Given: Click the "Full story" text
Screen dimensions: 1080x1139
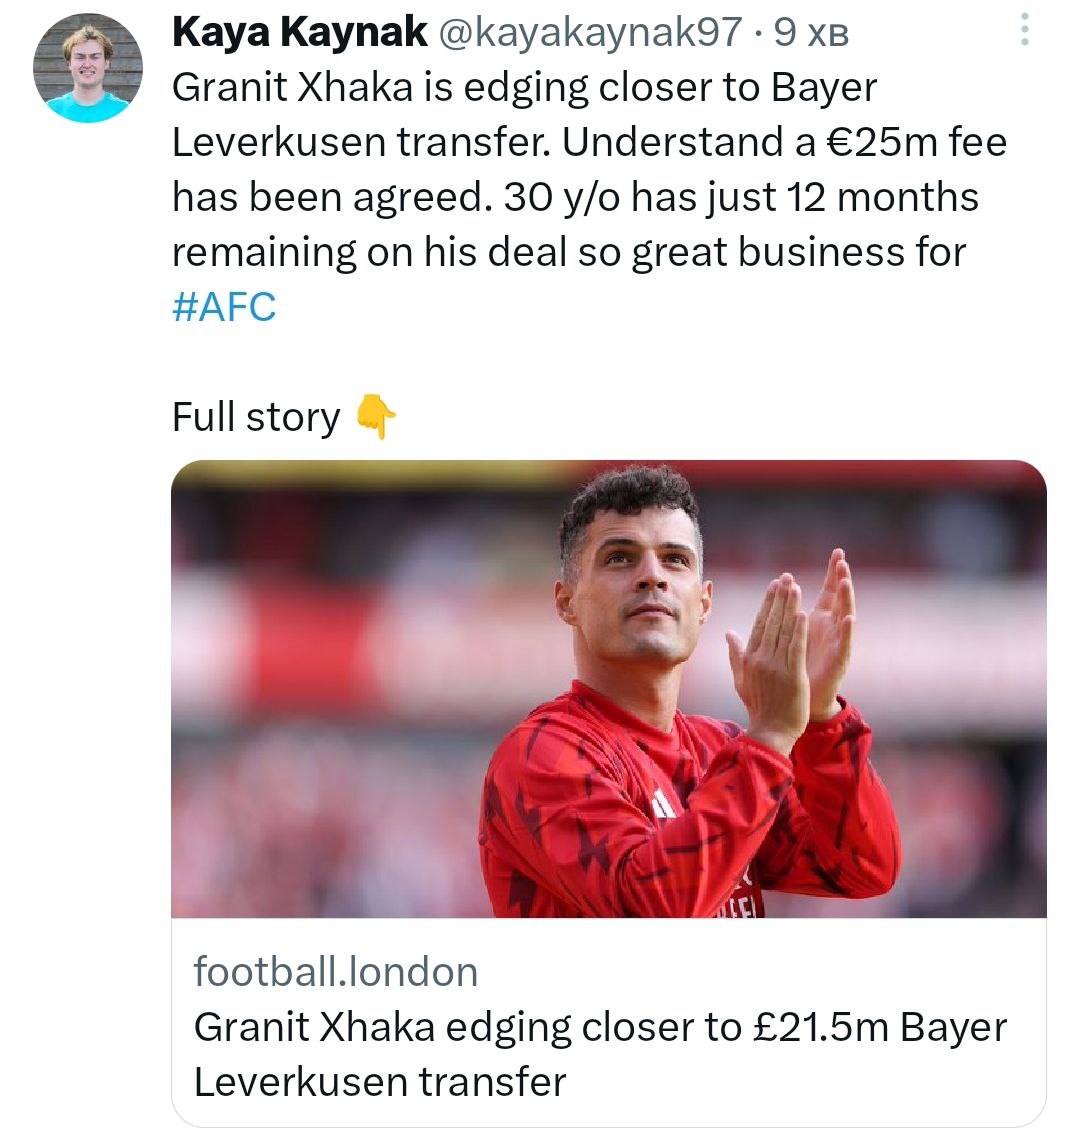Looking at the screenshot, I should click(256, 416).
